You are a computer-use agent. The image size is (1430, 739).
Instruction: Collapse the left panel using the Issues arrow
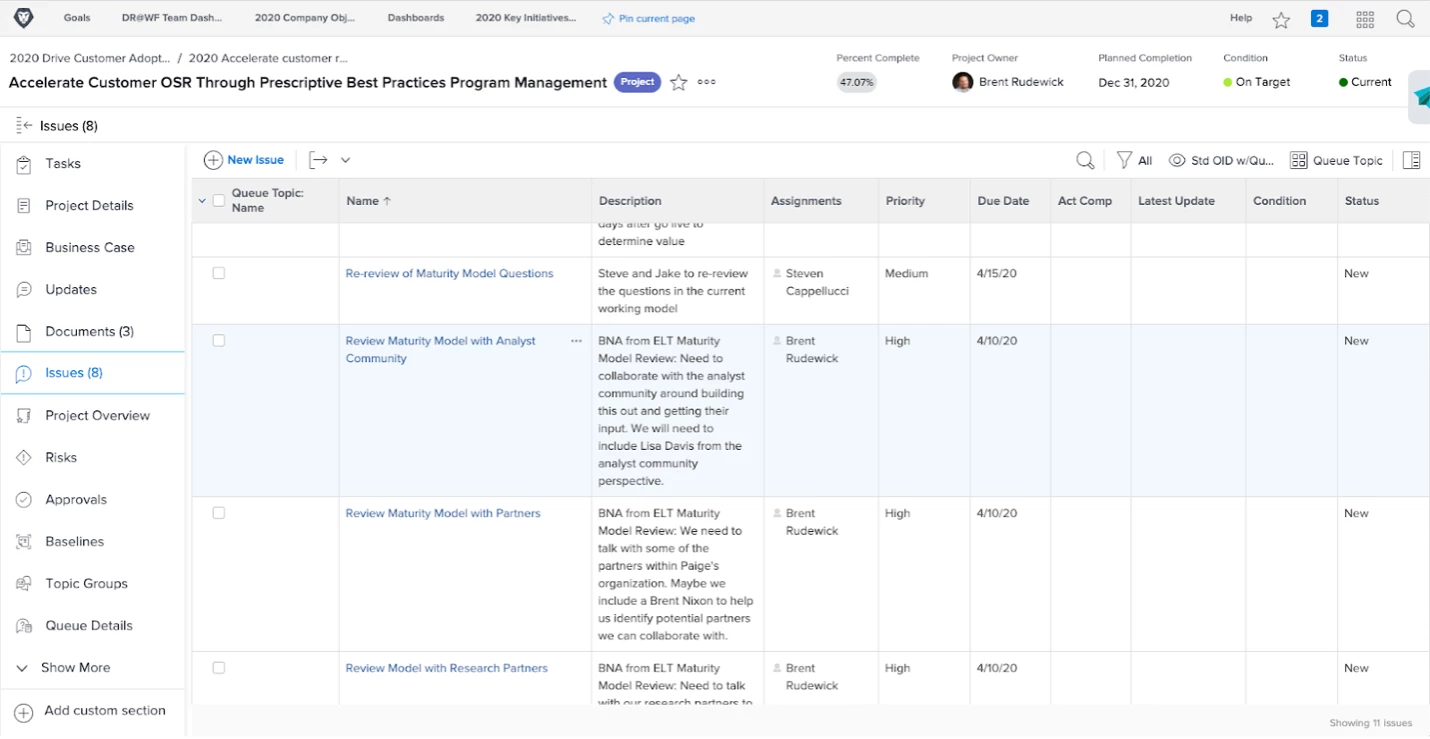coord(25,125)
